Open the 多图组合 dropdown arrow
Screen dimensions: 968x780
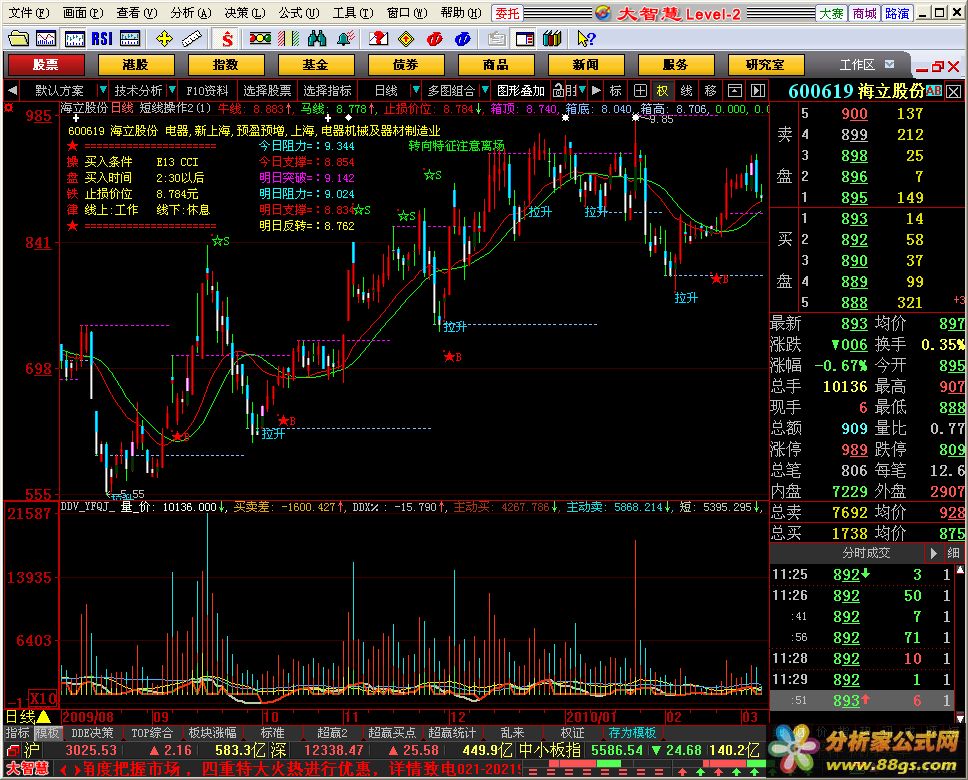[485, 90]
